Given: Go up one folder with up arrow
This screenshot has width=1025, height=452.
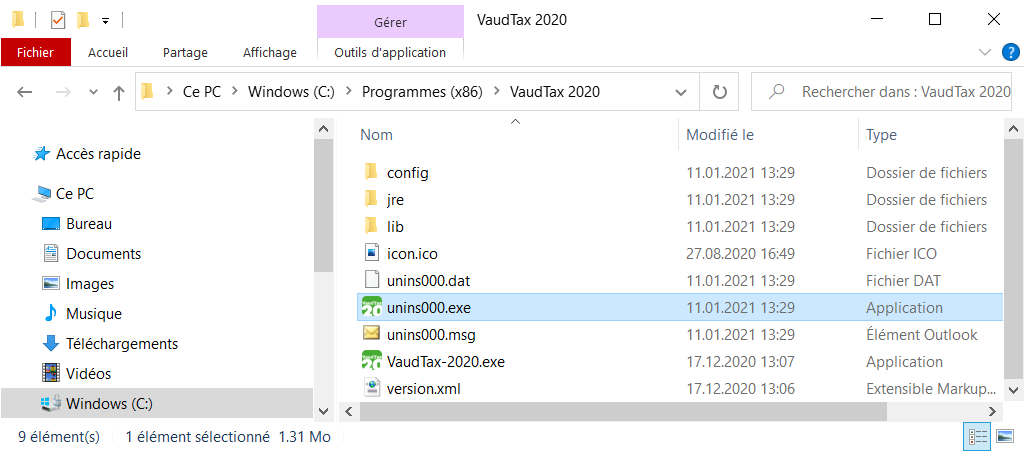Looking at the screenshot, I should (118, 93).
